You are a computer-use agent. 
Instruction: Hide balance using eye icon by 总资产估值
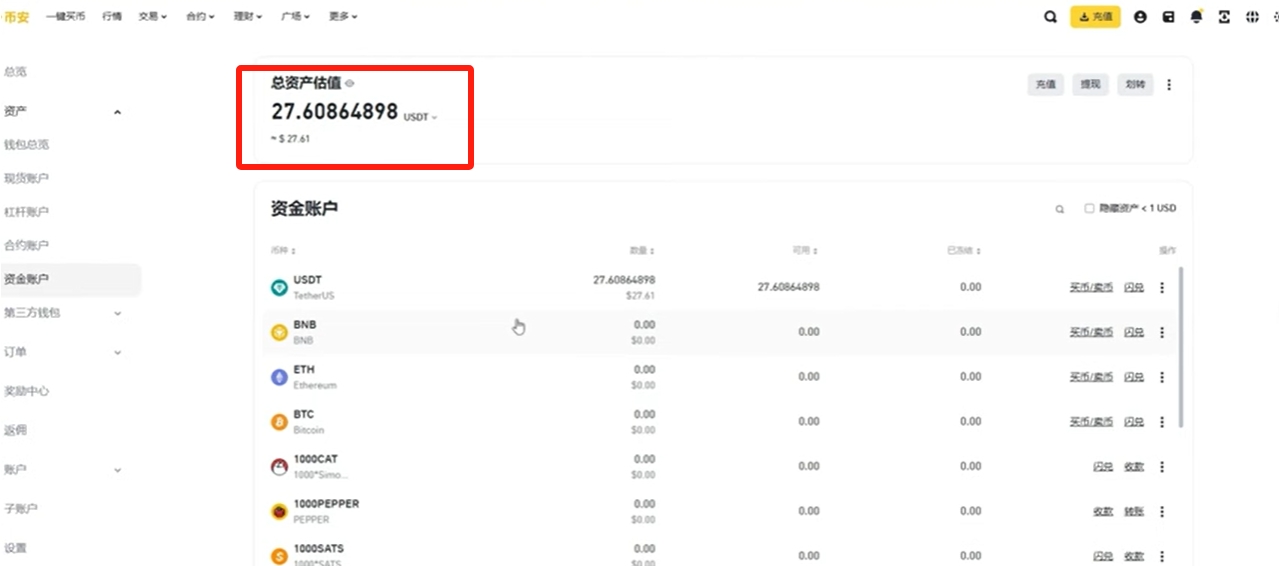(x=350, y=84)
